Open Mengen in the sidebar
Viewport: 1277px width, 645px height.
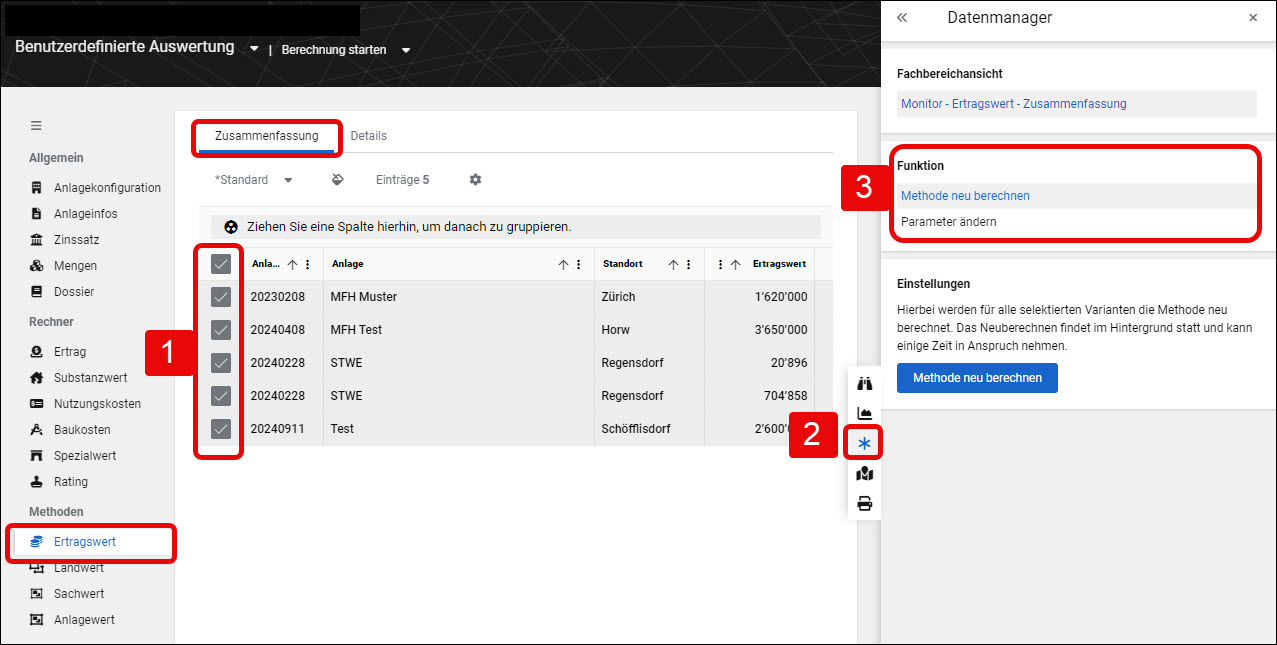click(63, 266)
